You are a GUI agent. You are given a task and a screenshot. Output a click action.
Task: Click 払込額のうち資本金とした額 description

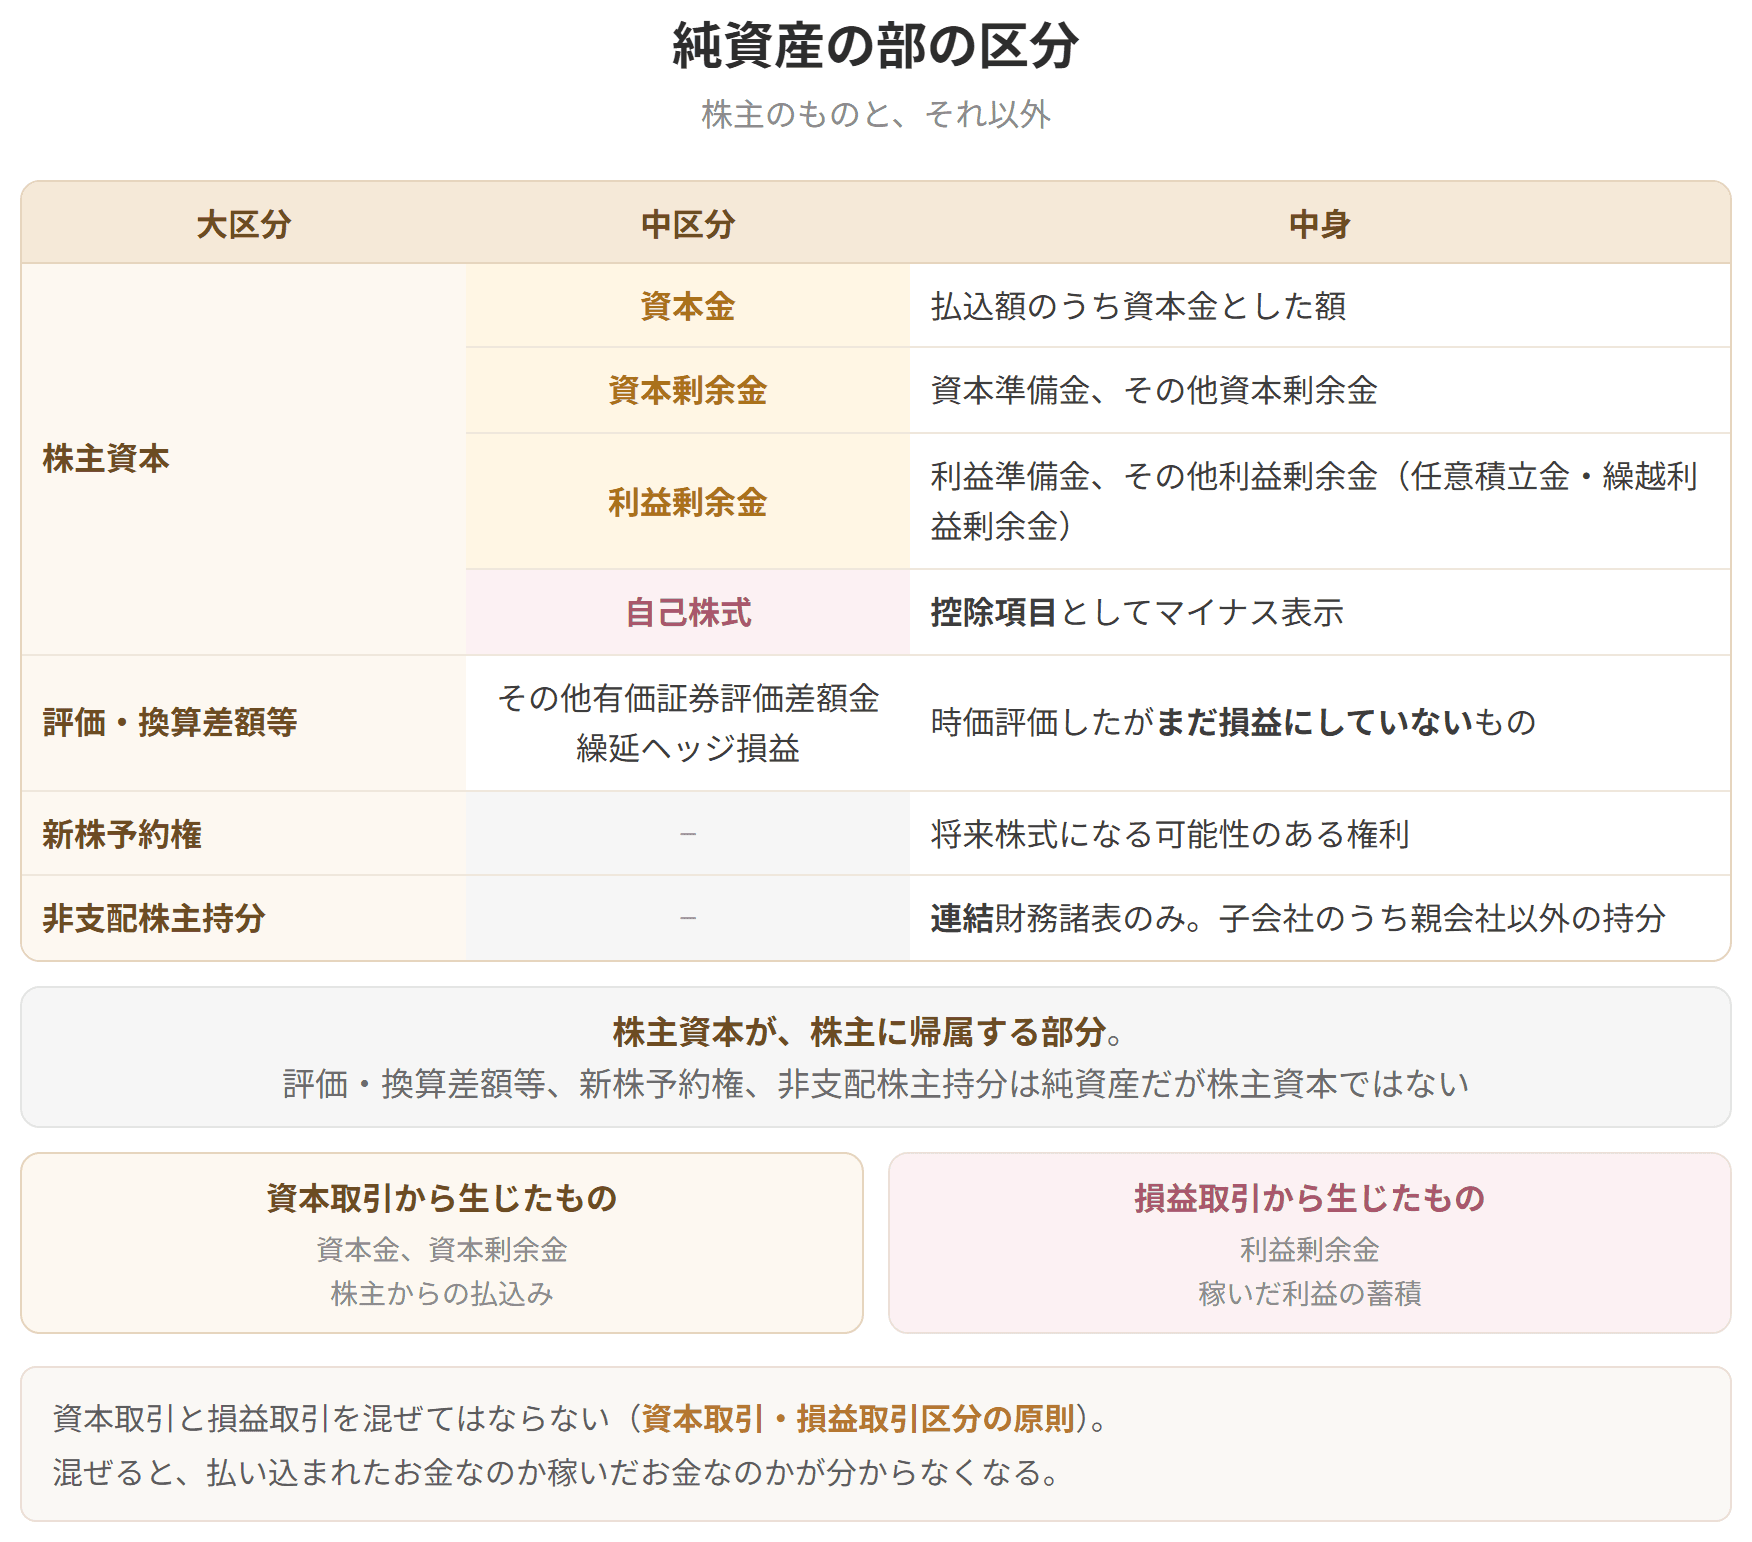[1138, 306]
